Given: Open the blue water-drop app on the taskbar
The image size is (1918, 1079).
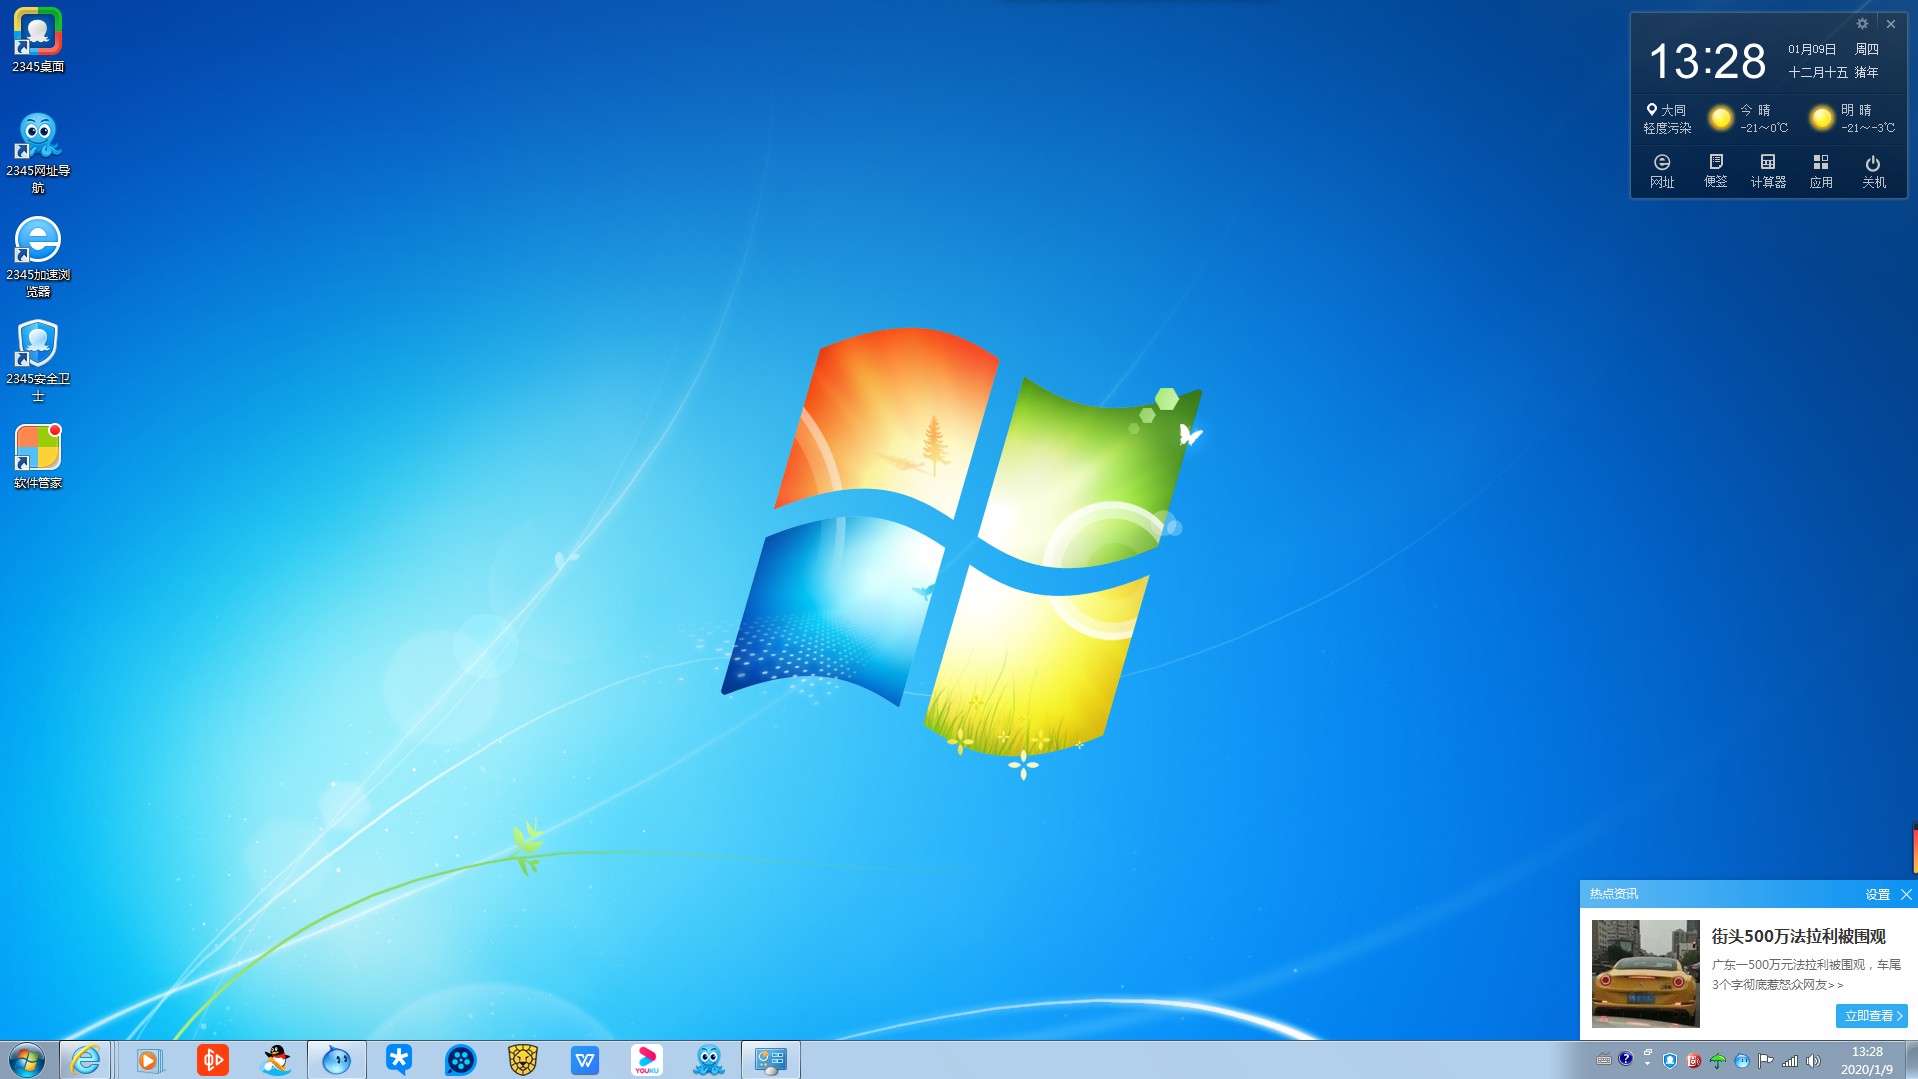Looking at the screenshot, I should (337, 1060).
